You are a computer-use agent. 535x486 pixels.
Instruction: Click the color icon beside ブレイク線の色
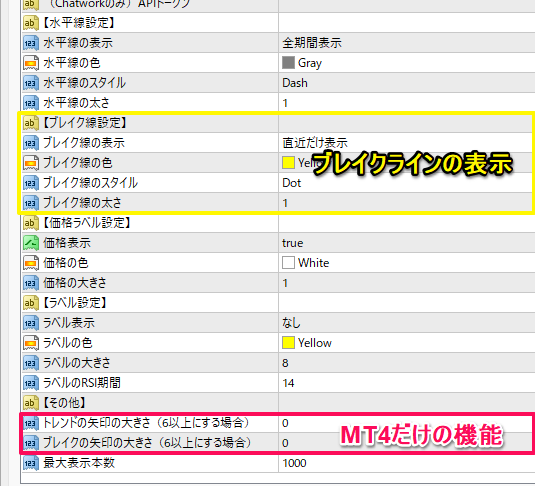tap(30, 163)
